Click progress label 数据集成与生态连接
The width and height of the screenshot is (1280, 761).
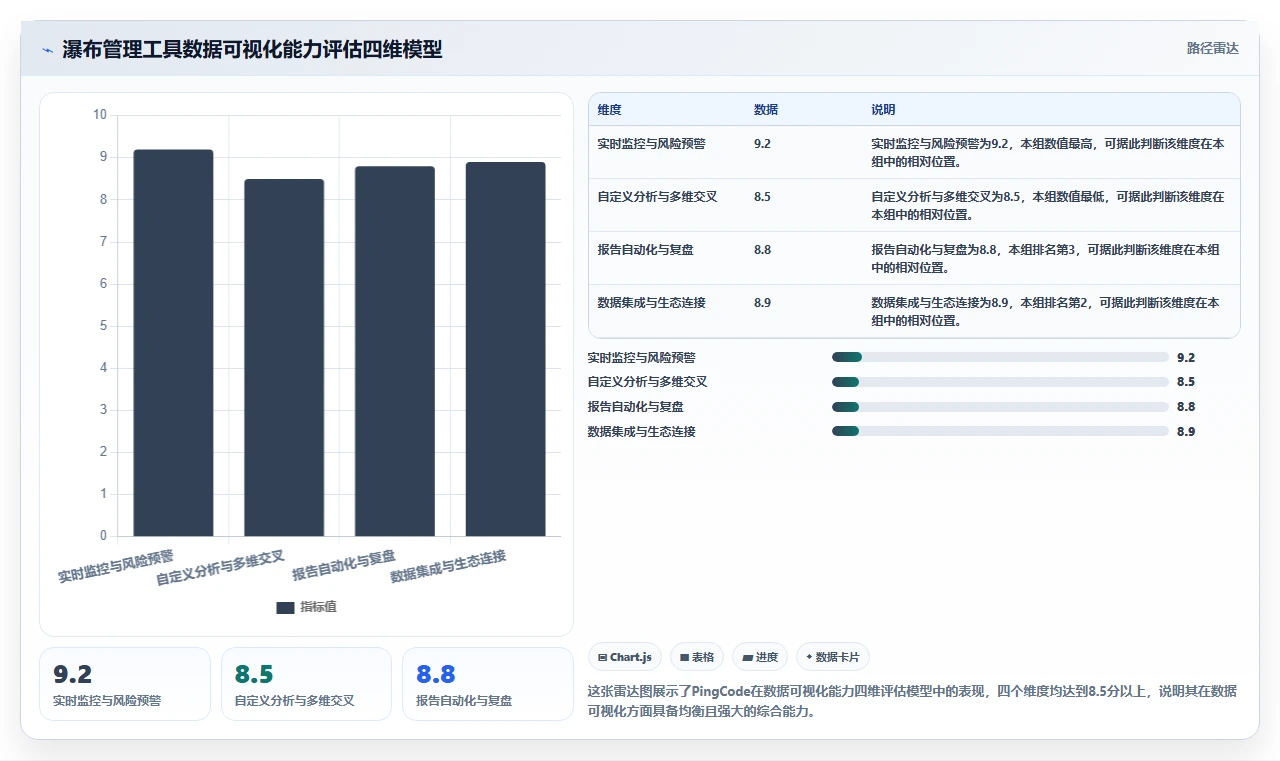tap(641, 431)
